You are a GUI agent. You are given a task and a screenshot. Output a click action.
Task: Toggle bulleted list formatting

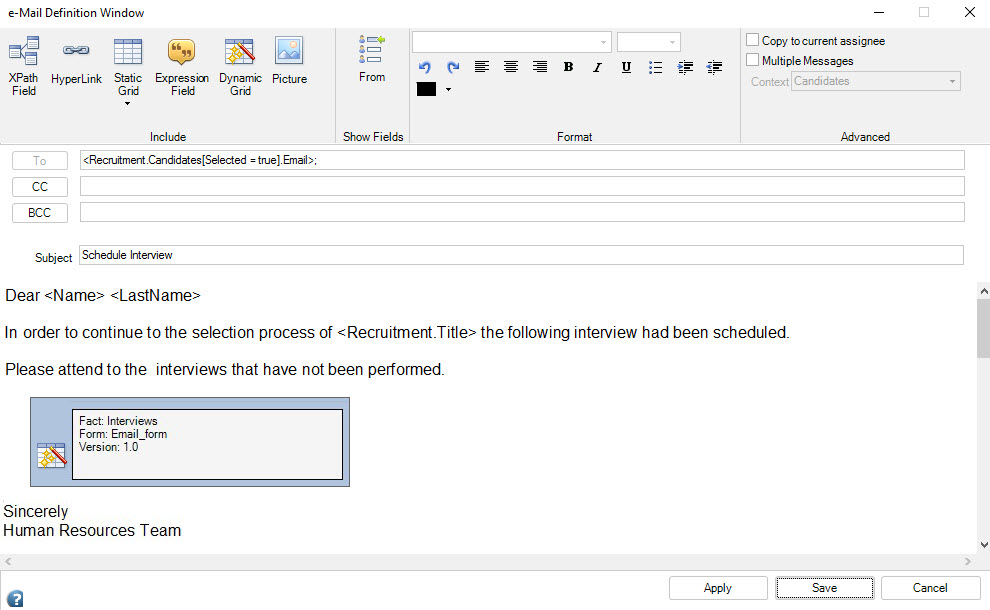click(x=655, y=67)
